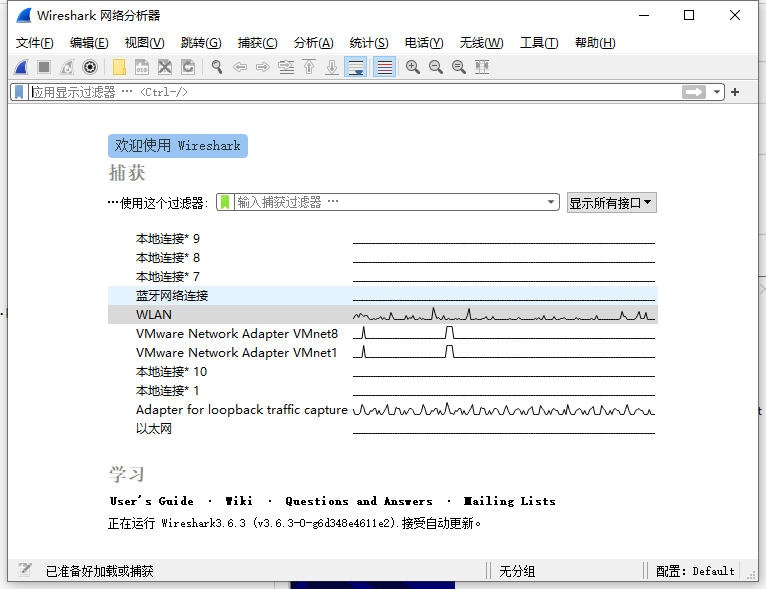Open the Mailing Lists link
Viewport: 766px width, 589px height.
[x=510, y=501]
